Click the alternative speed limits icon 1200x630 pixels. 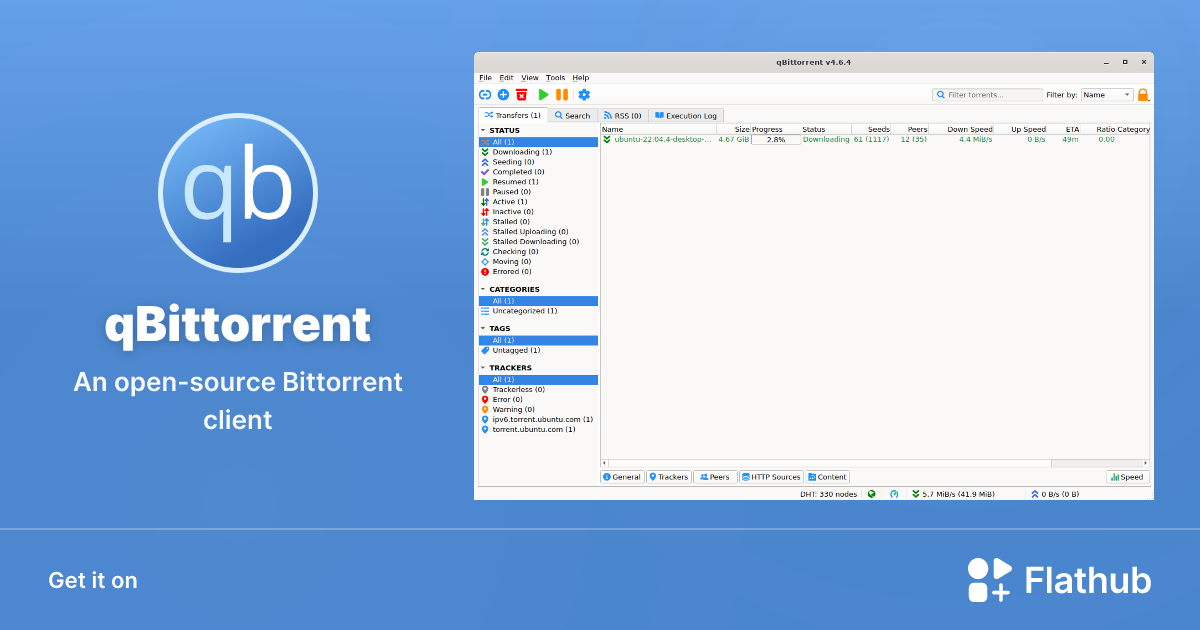[x=893, y=493]
